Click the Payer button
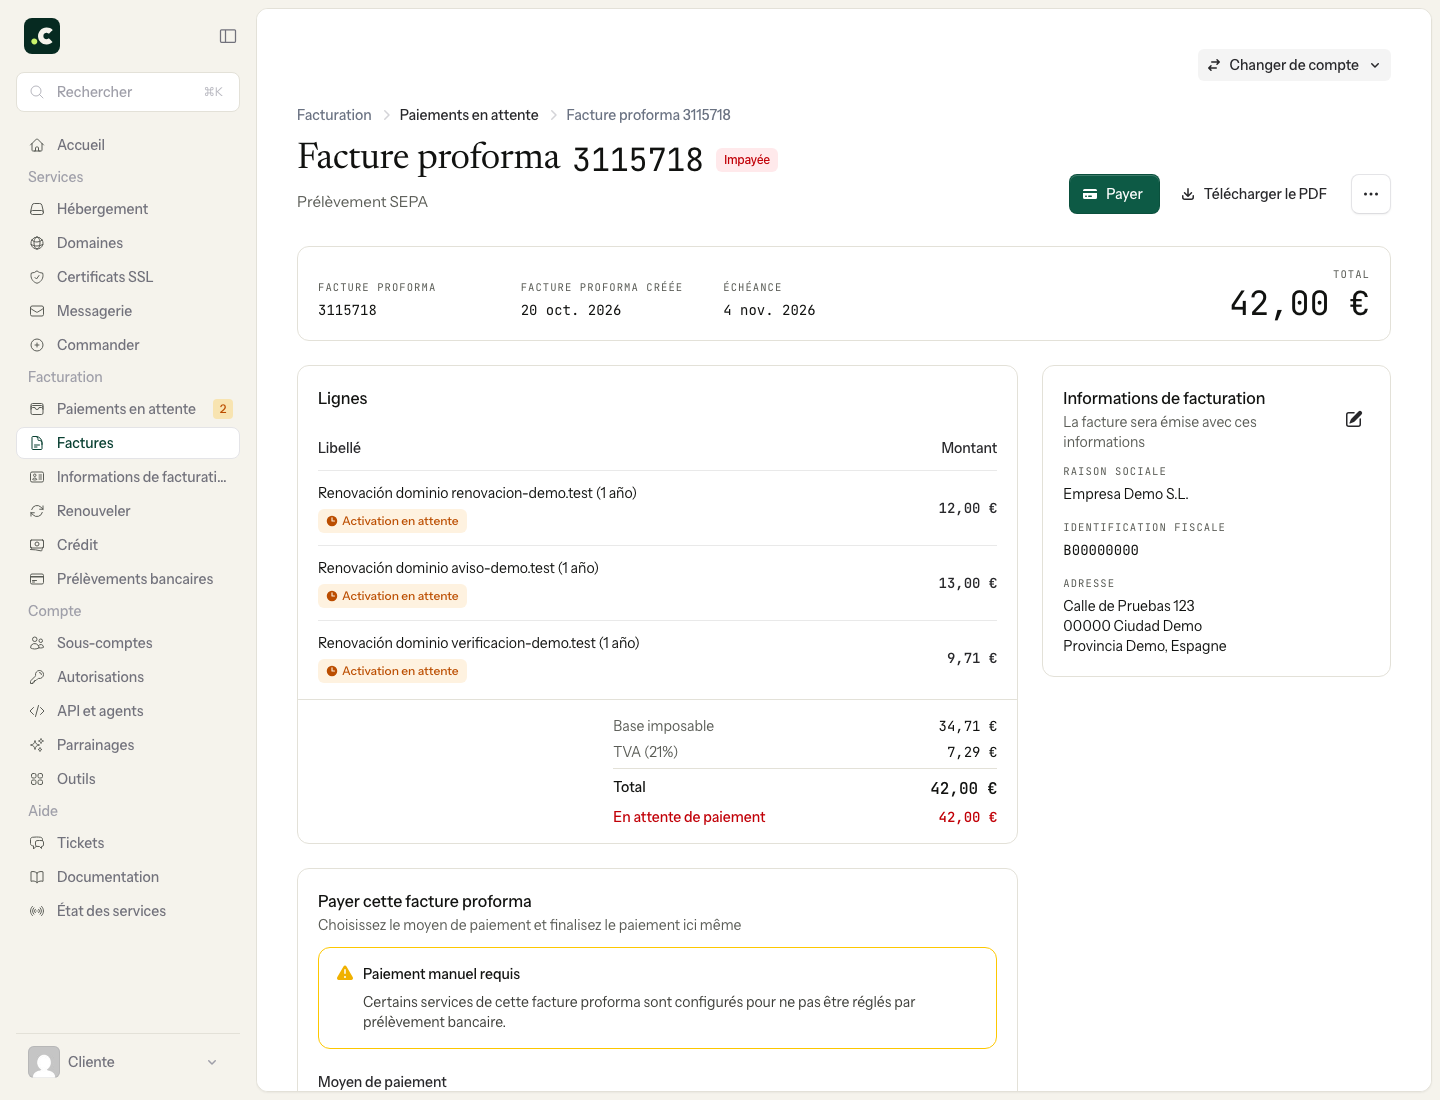The width and height of the screenshot is (1440, 1100). (x=1114, y=194)
